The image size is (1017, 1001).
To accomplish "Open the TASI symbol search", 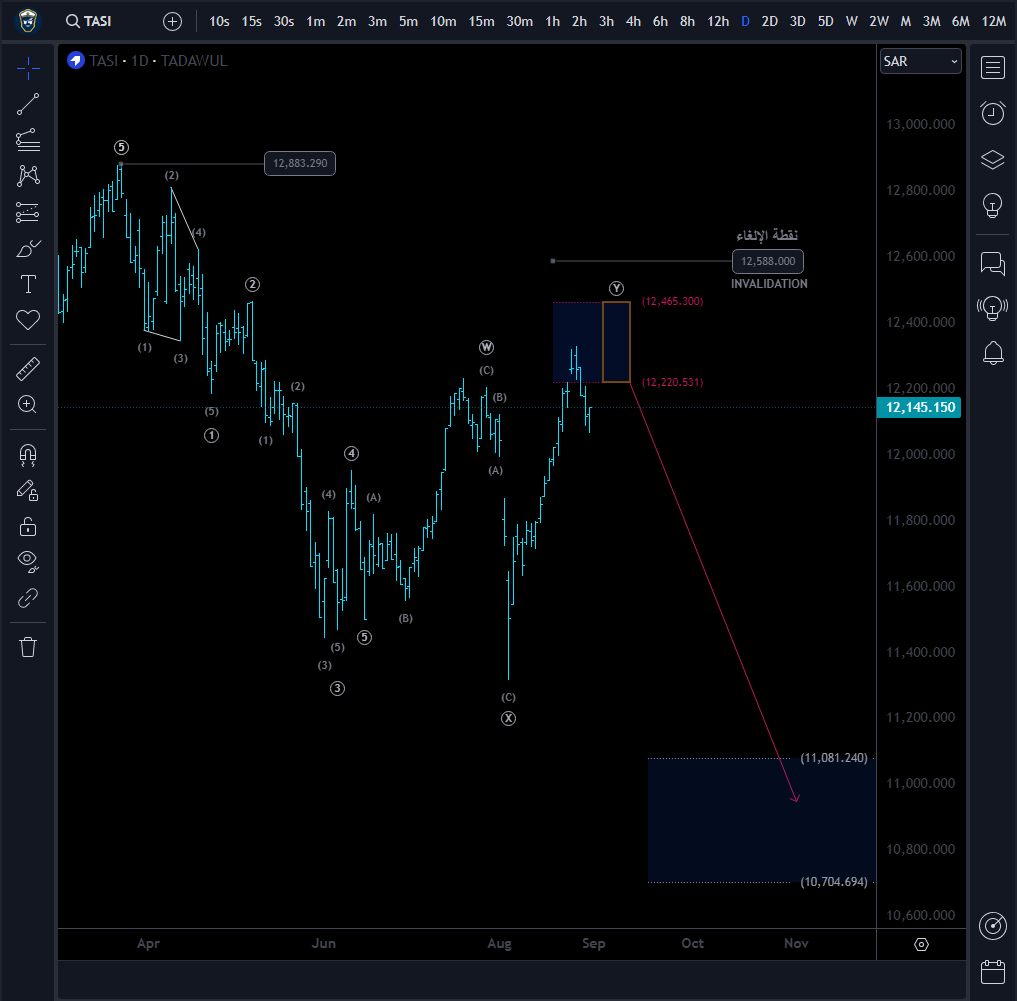I will pyautogui.click(x=89, y=21).
